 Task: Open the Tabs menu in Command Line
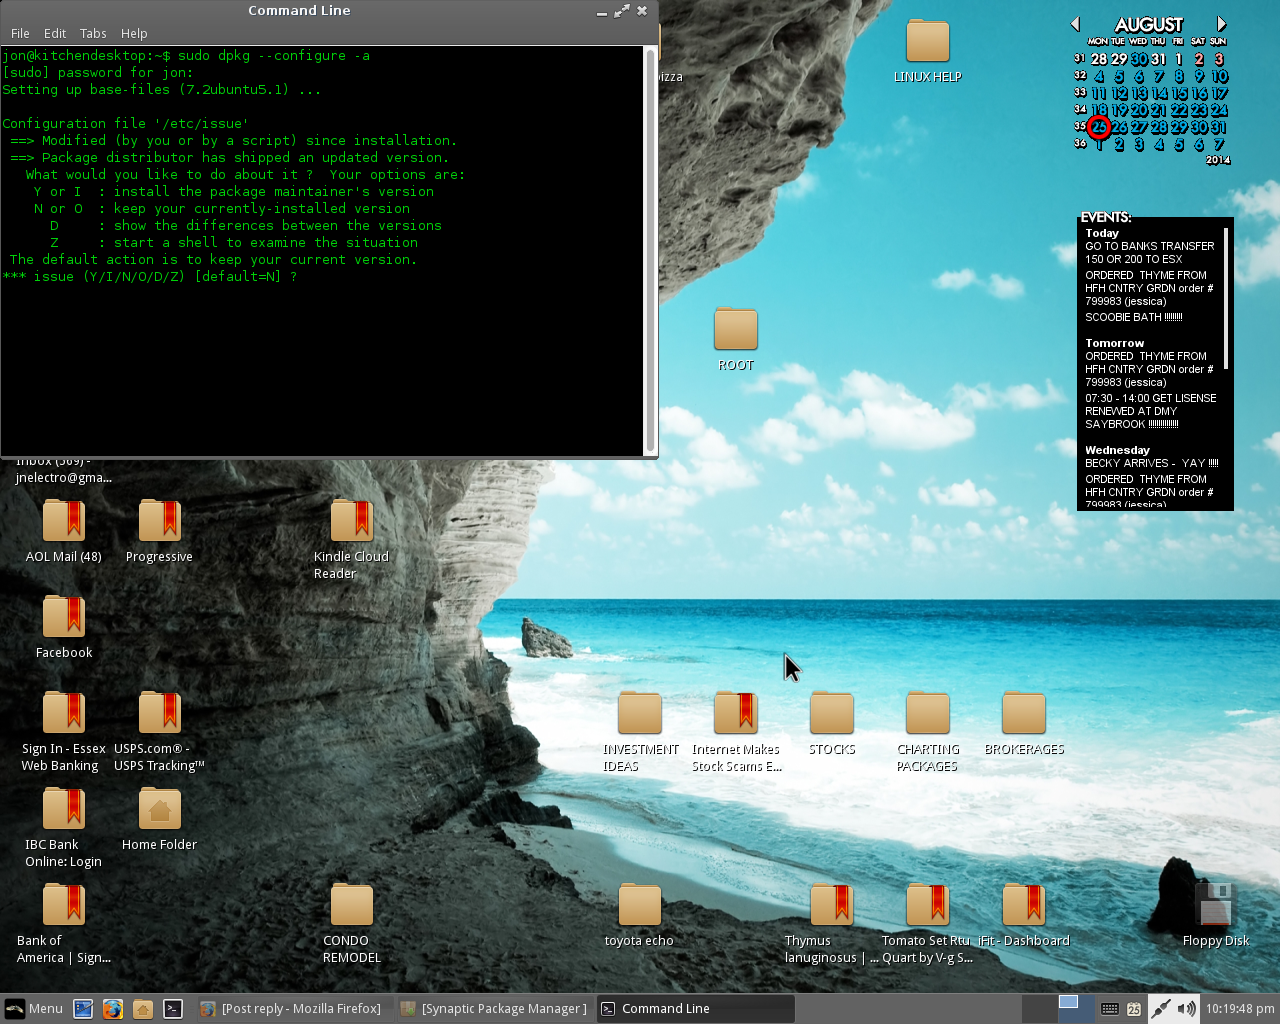[x=93, y=33]
